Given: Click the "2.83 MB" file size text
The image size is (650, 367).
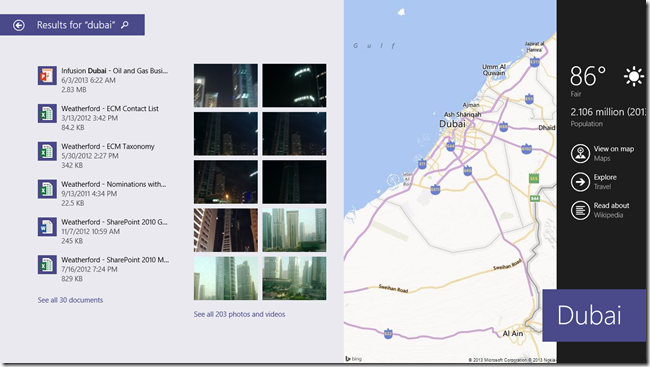Looking at the screenshot, I should point(74,90).
